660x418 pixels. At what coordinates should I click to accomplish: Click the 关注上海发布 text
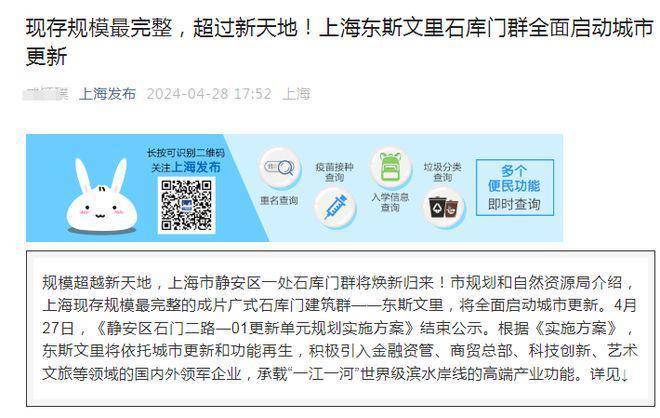186,167
